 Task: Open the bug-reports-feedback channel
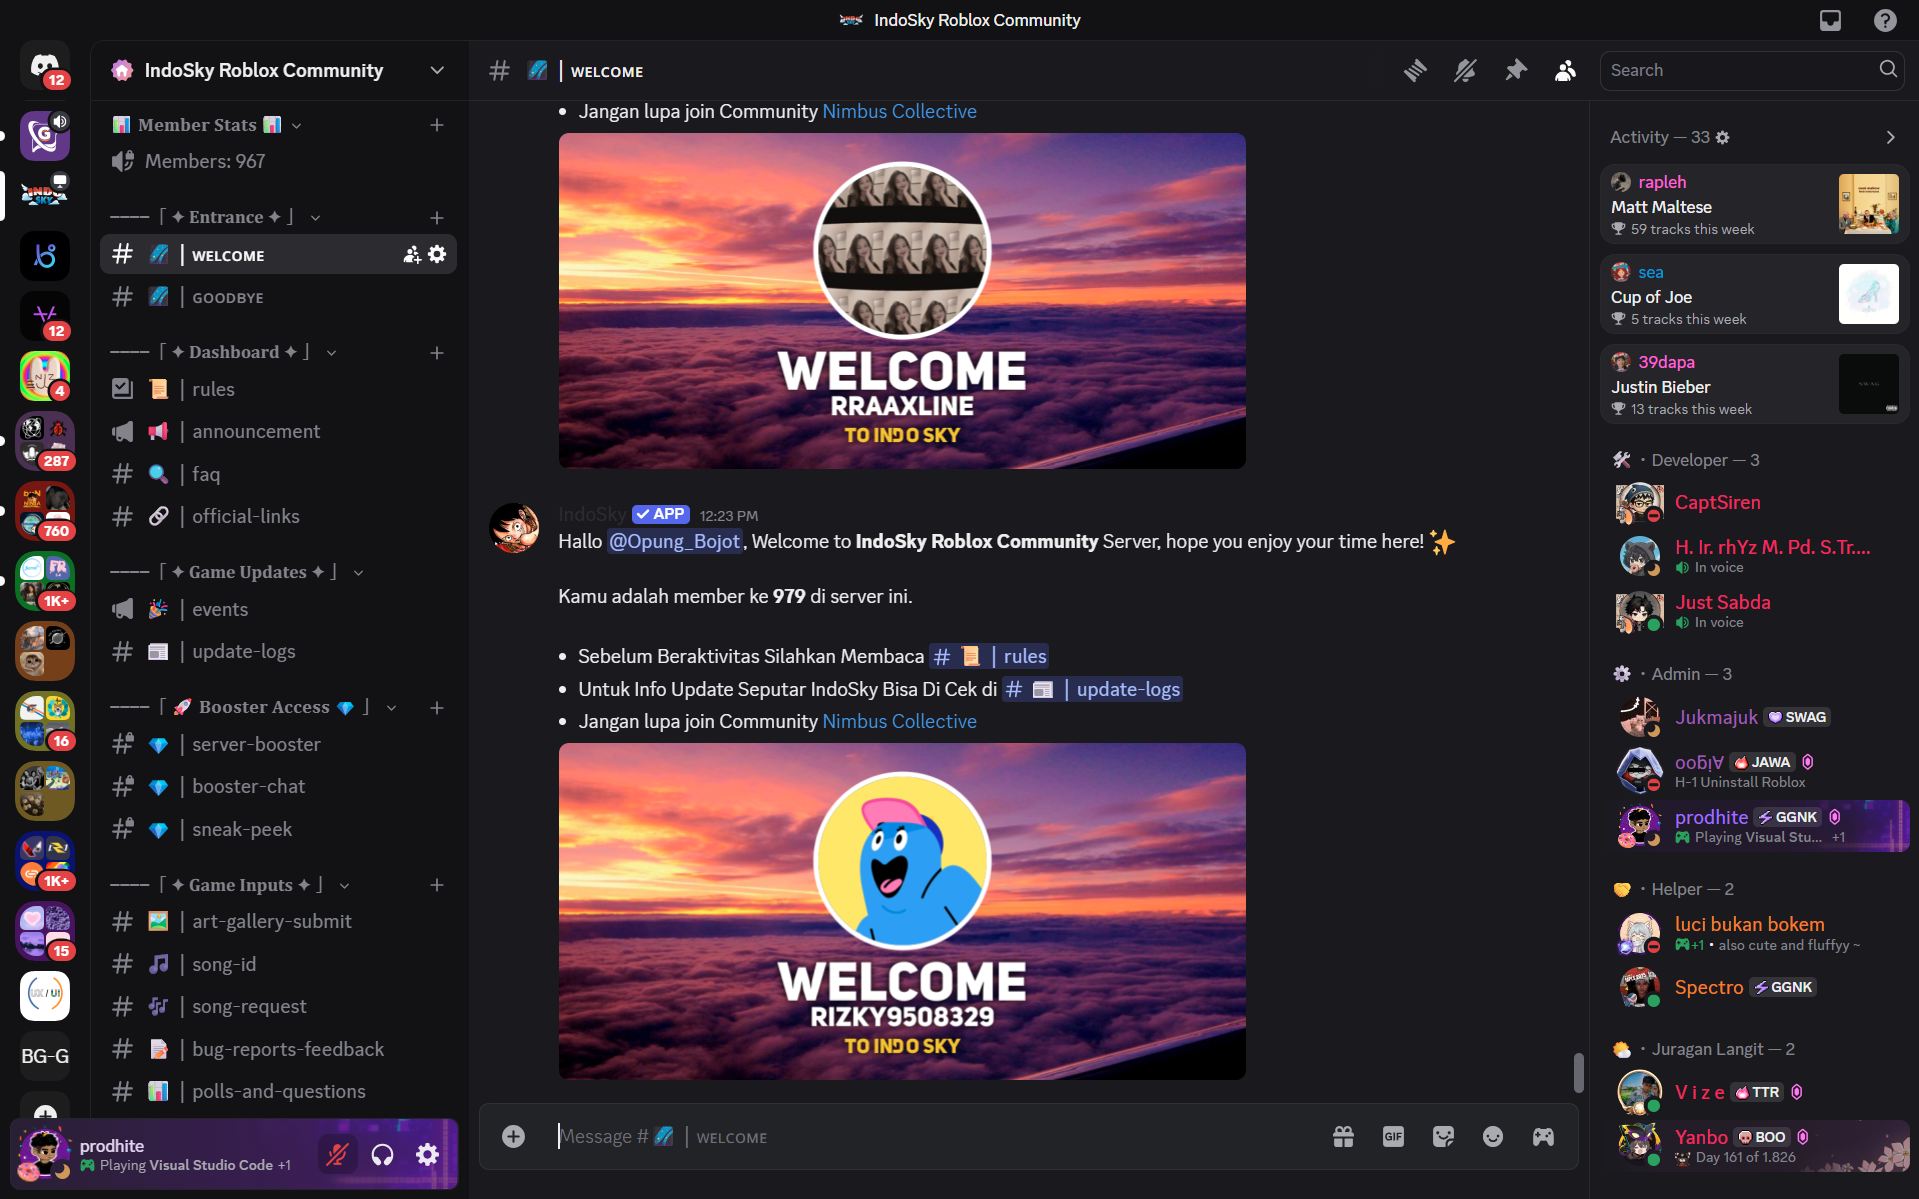279,1049
